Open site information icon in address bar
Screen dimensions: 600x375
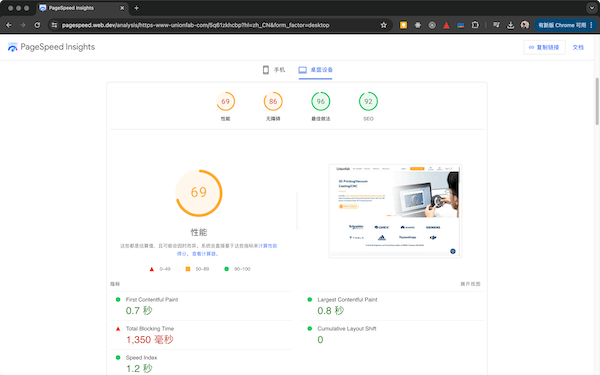coord(54,25)
